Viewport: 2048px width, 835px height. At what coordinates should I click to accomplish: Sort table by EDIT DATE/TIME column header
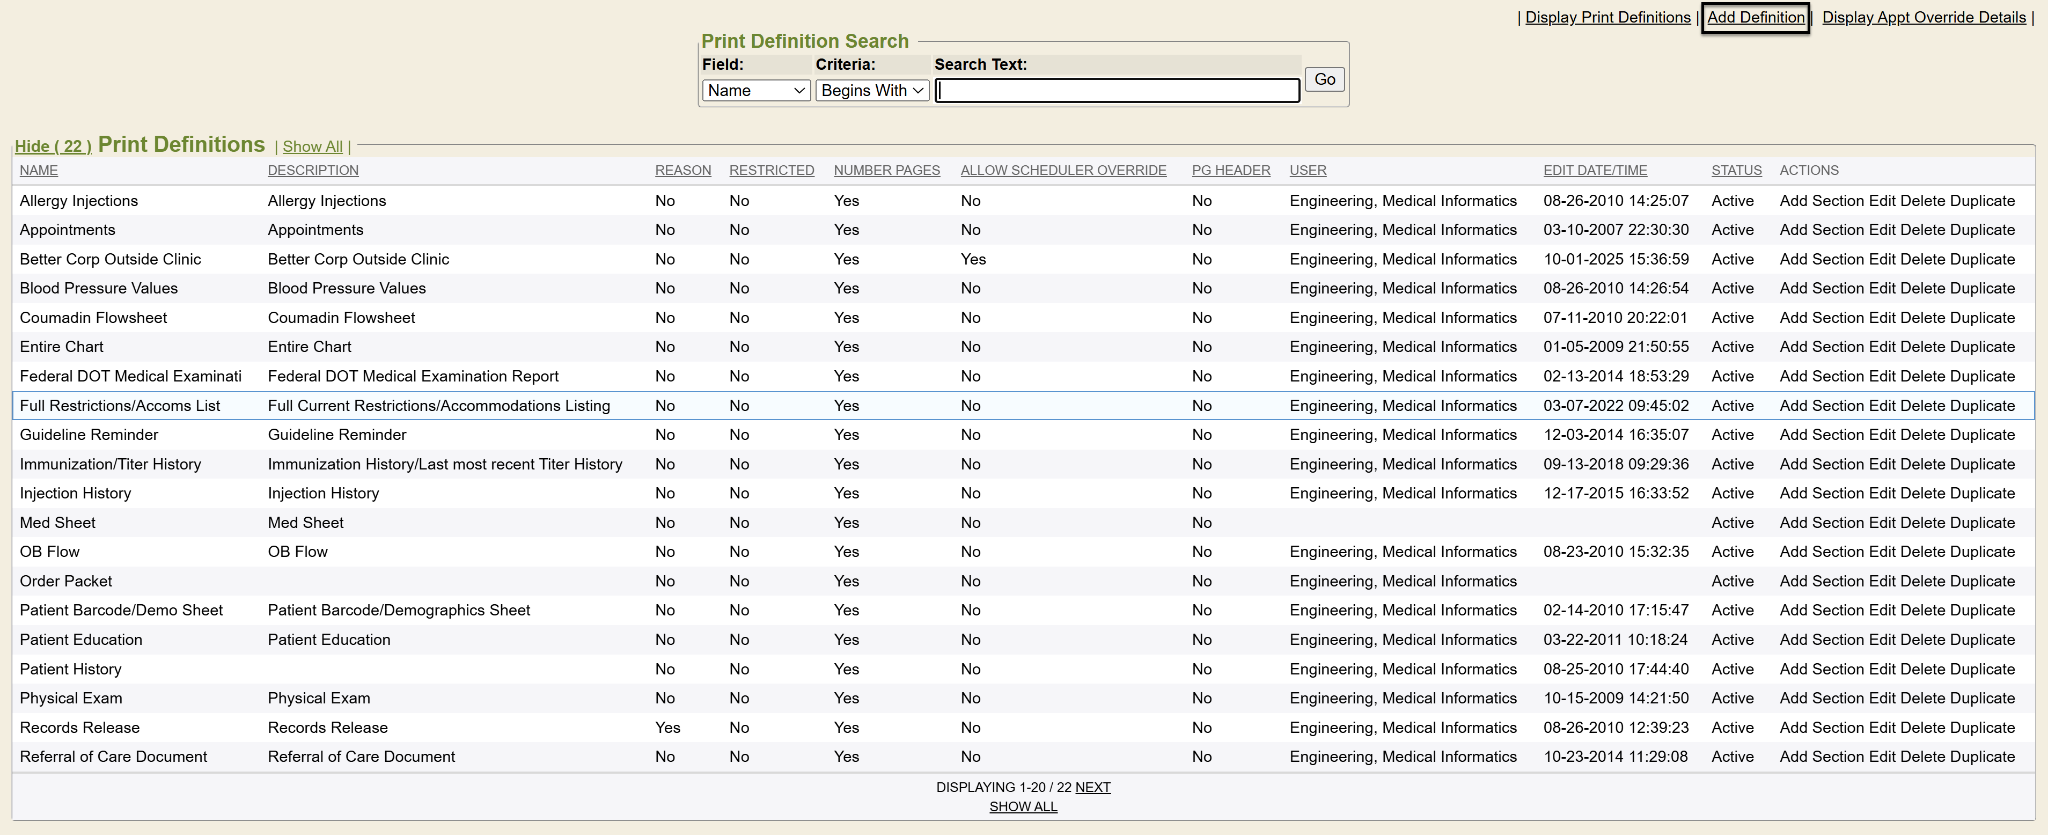[x=1595, y=171]
